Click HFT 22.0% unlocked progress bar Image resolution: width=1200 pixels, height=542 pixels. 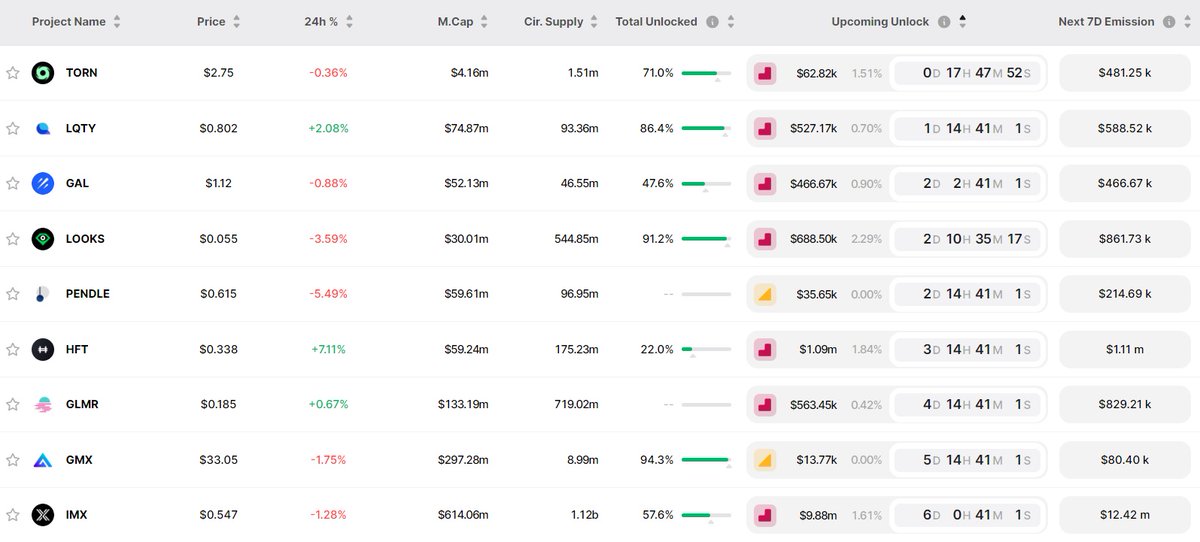[706, 350]
